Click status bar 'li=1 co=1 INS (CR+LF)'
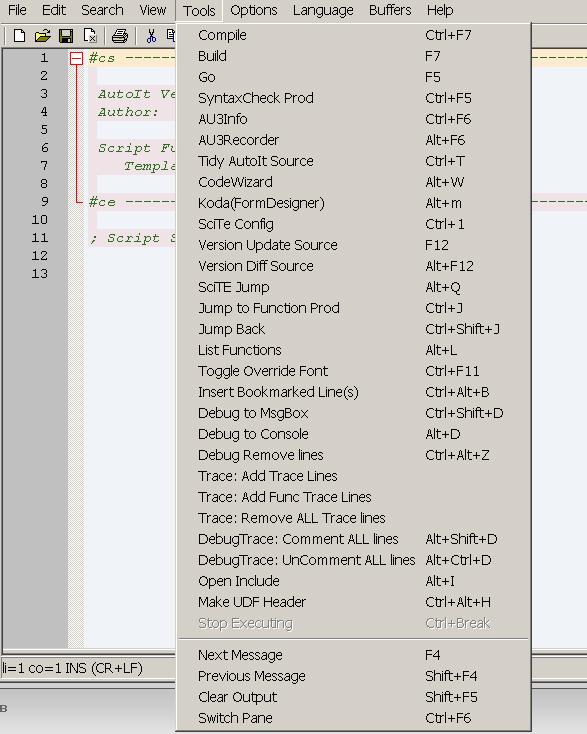587x734 pixels. pyautogui.click(x=73, y=668)
